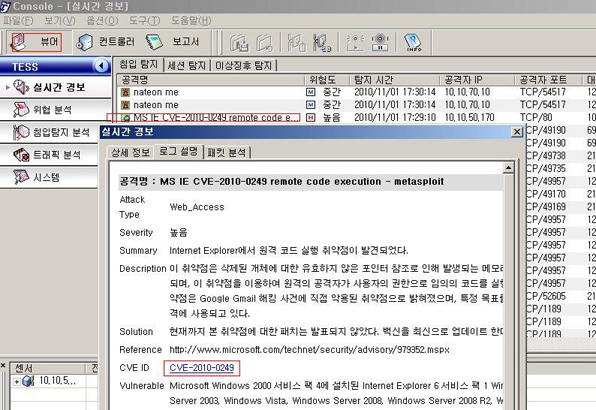Image resolution: width=596 pixels, height=410 pixels.
Task: Select 위협 분석 in the sidebar
Action: tap(55, 110)
